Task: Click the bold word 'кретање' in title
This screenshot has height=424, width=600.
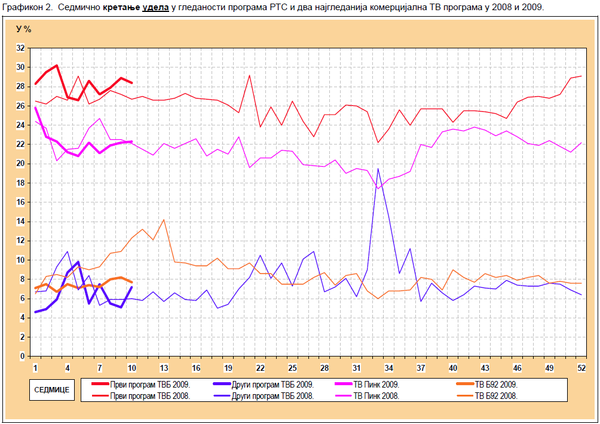Action: point(121,7)
